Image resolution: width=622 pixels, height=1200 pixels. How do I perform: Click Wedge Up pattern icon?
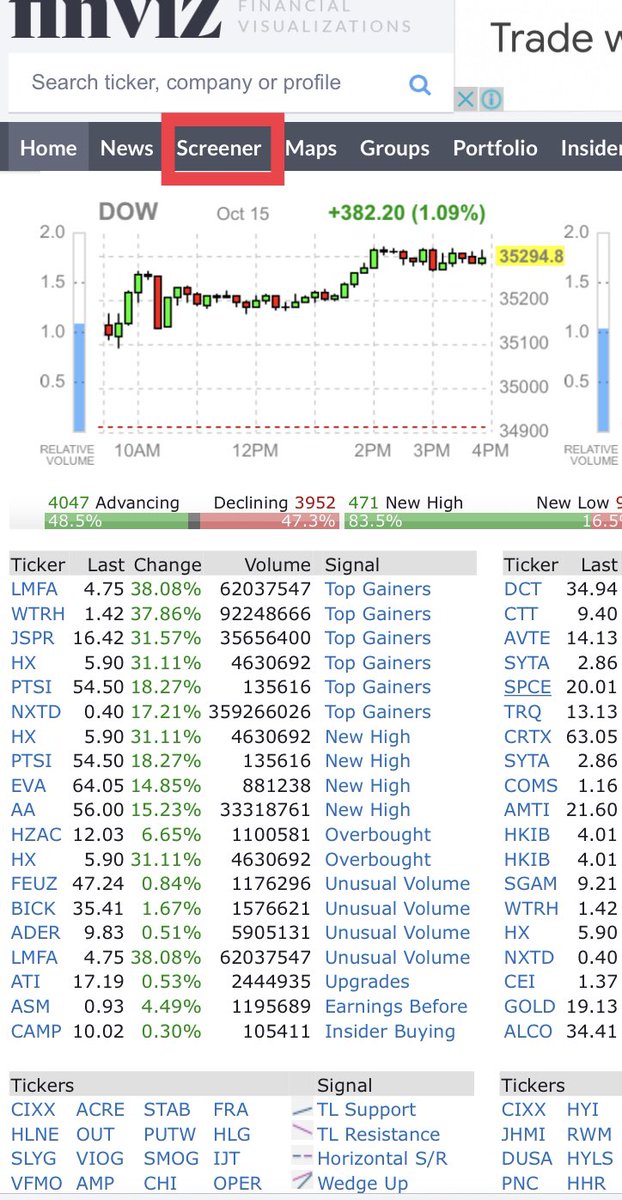(302, 1183)
